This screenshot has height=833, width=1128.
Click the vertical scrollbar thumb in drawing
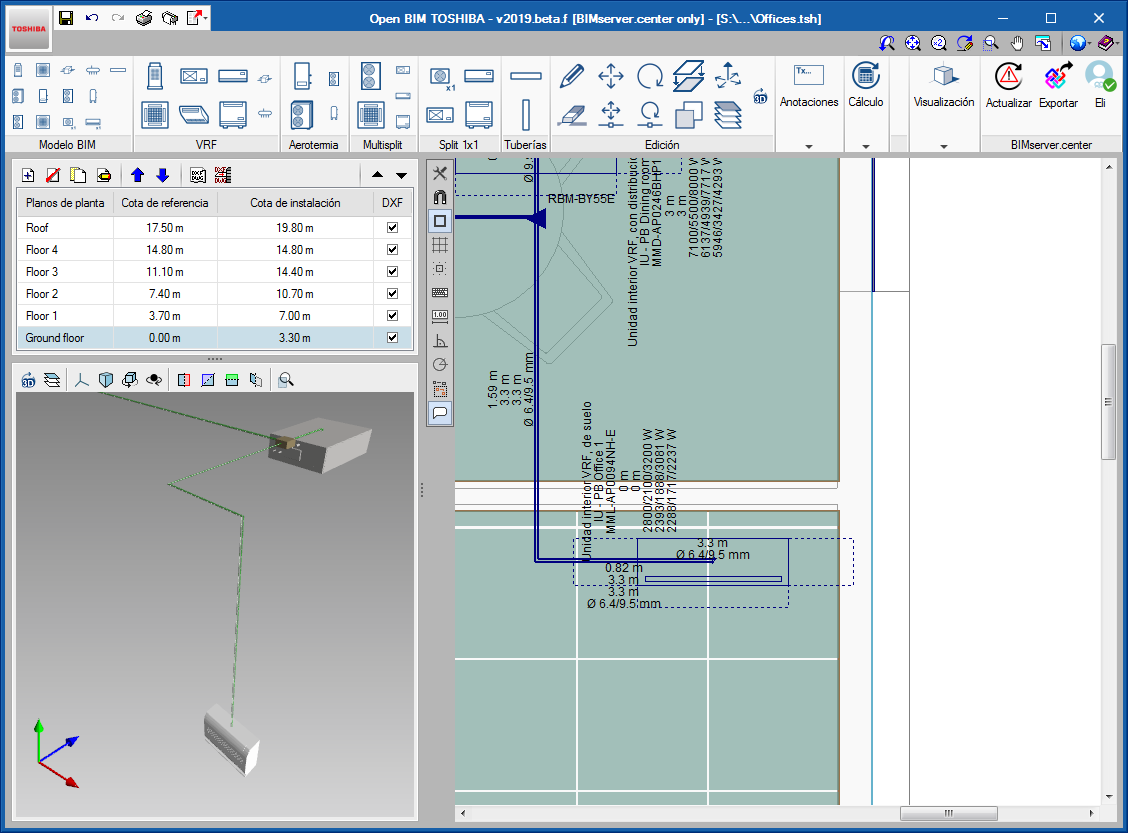[x=1108, y=401]
